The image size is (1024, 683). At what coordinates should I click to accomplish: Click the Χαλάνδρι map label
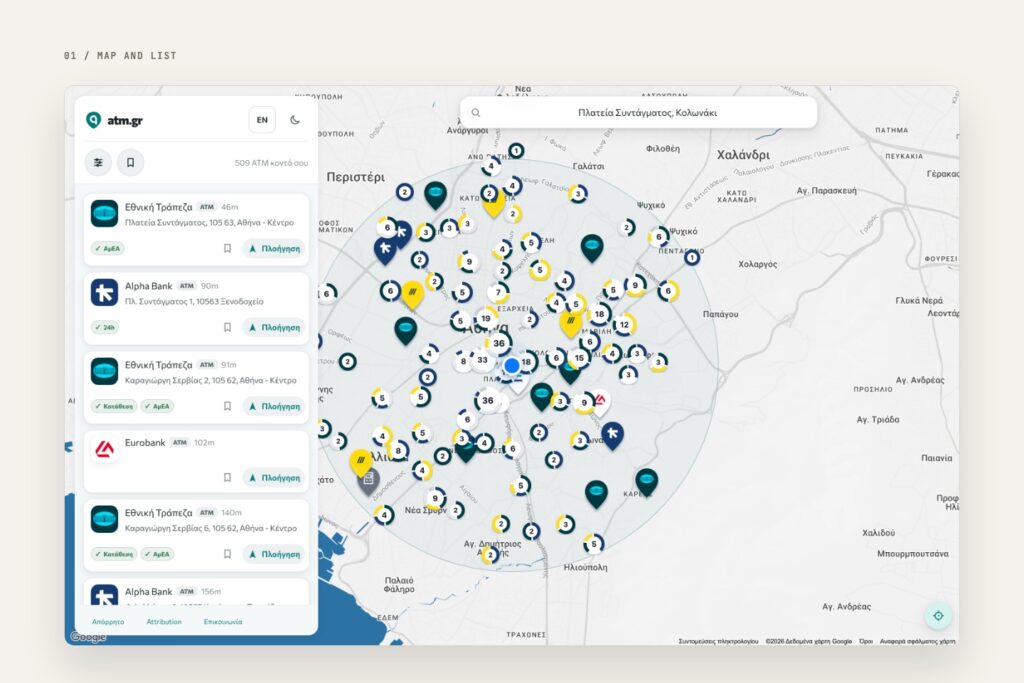(x=743, y=155)
